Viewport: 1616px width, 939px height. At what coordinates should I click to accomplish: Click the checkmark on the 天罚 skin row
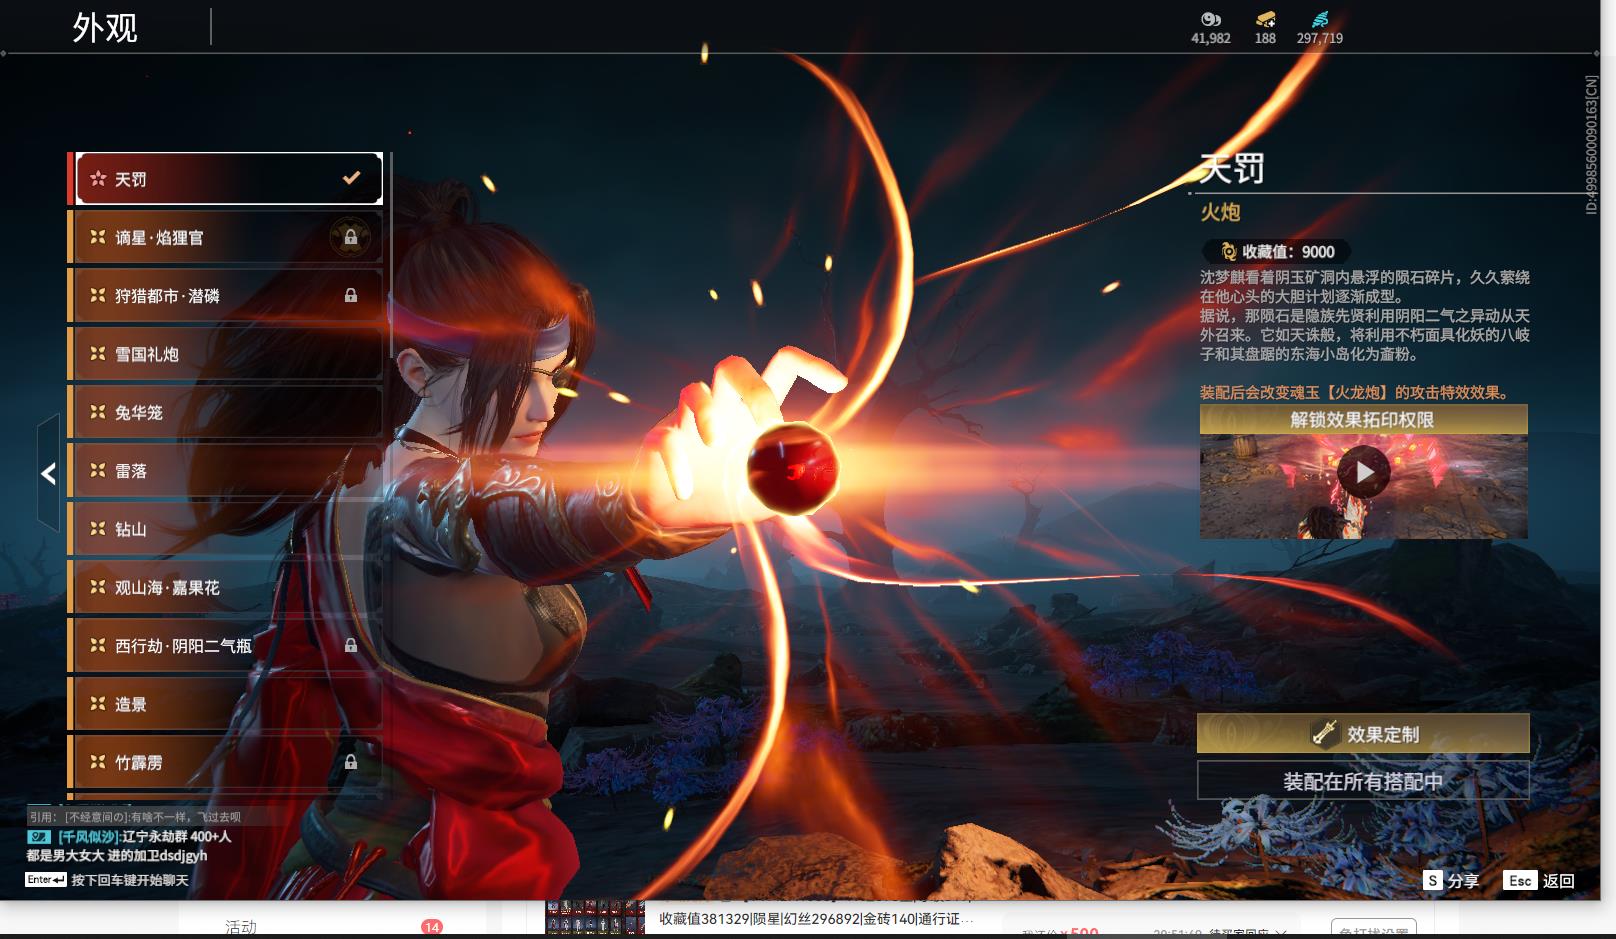click(x=351, y=178)
